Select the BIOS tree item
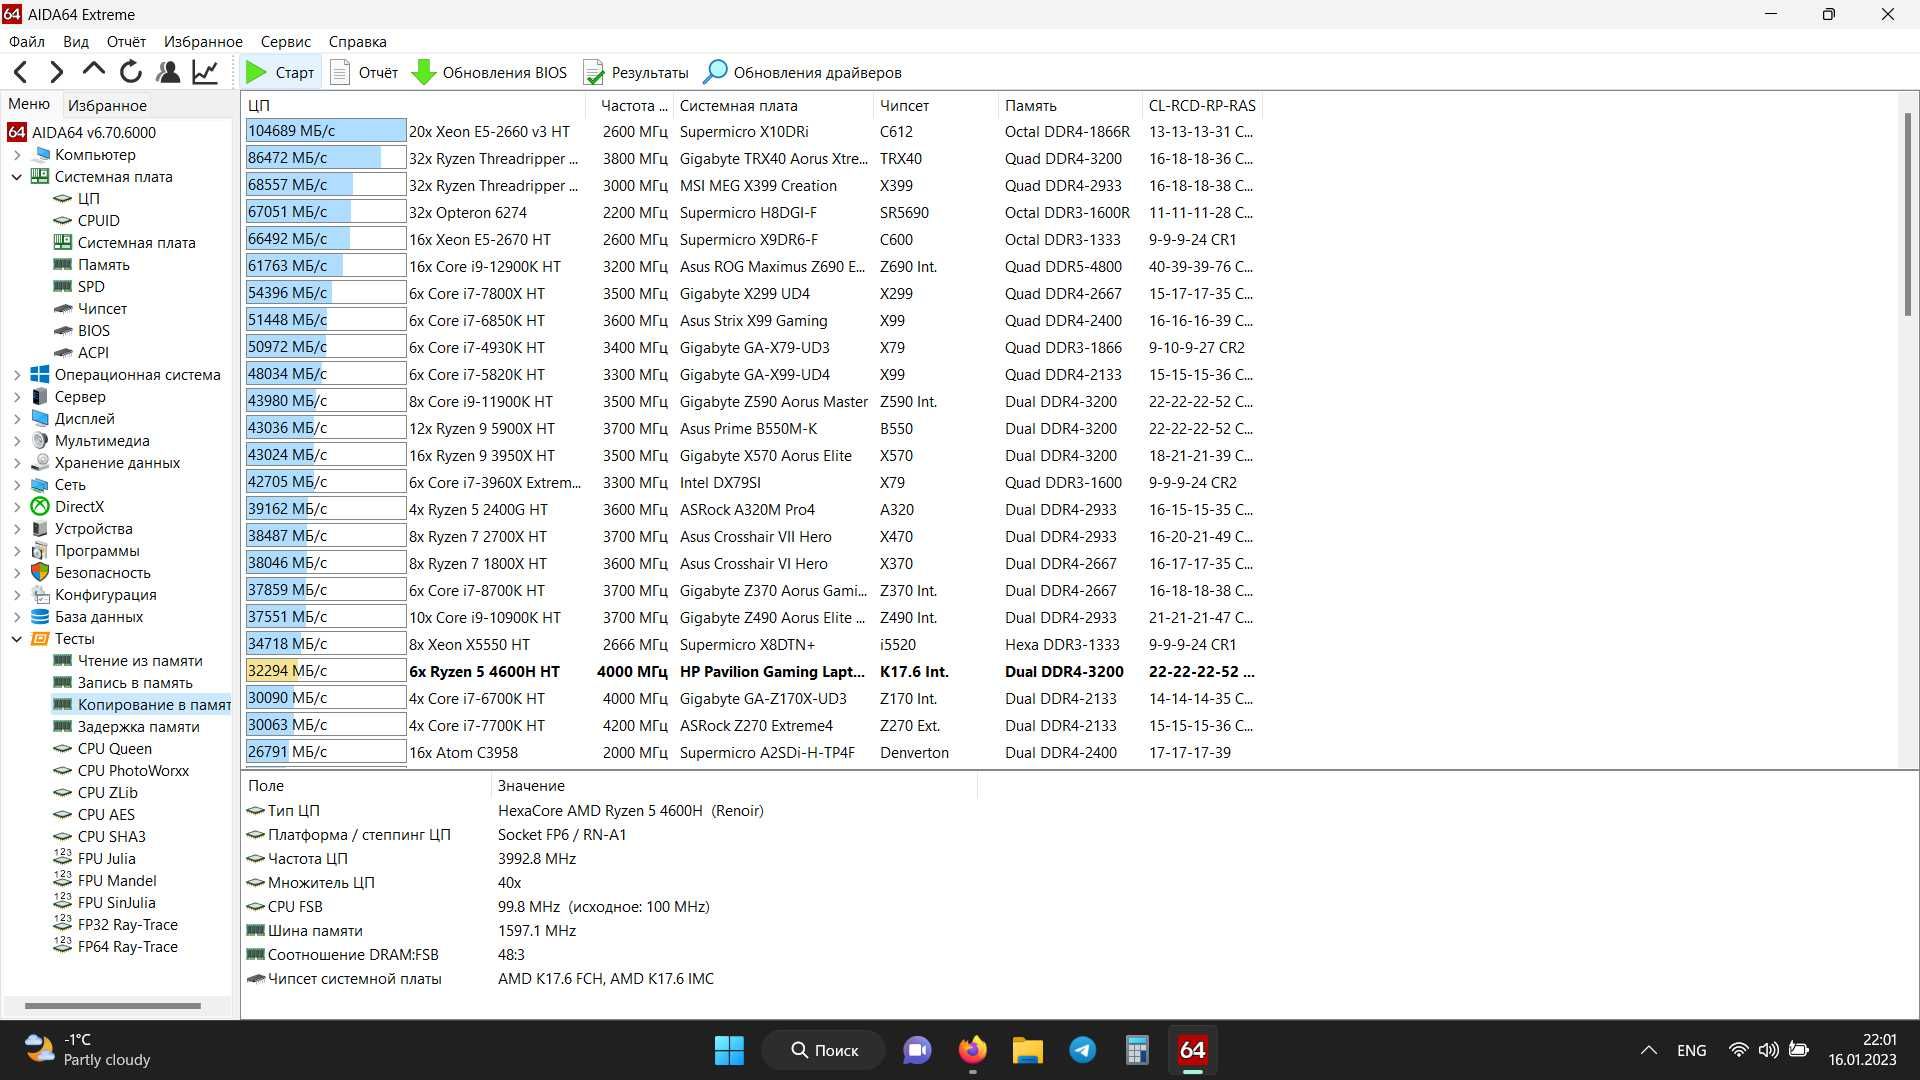 click(x=82, y=331)
